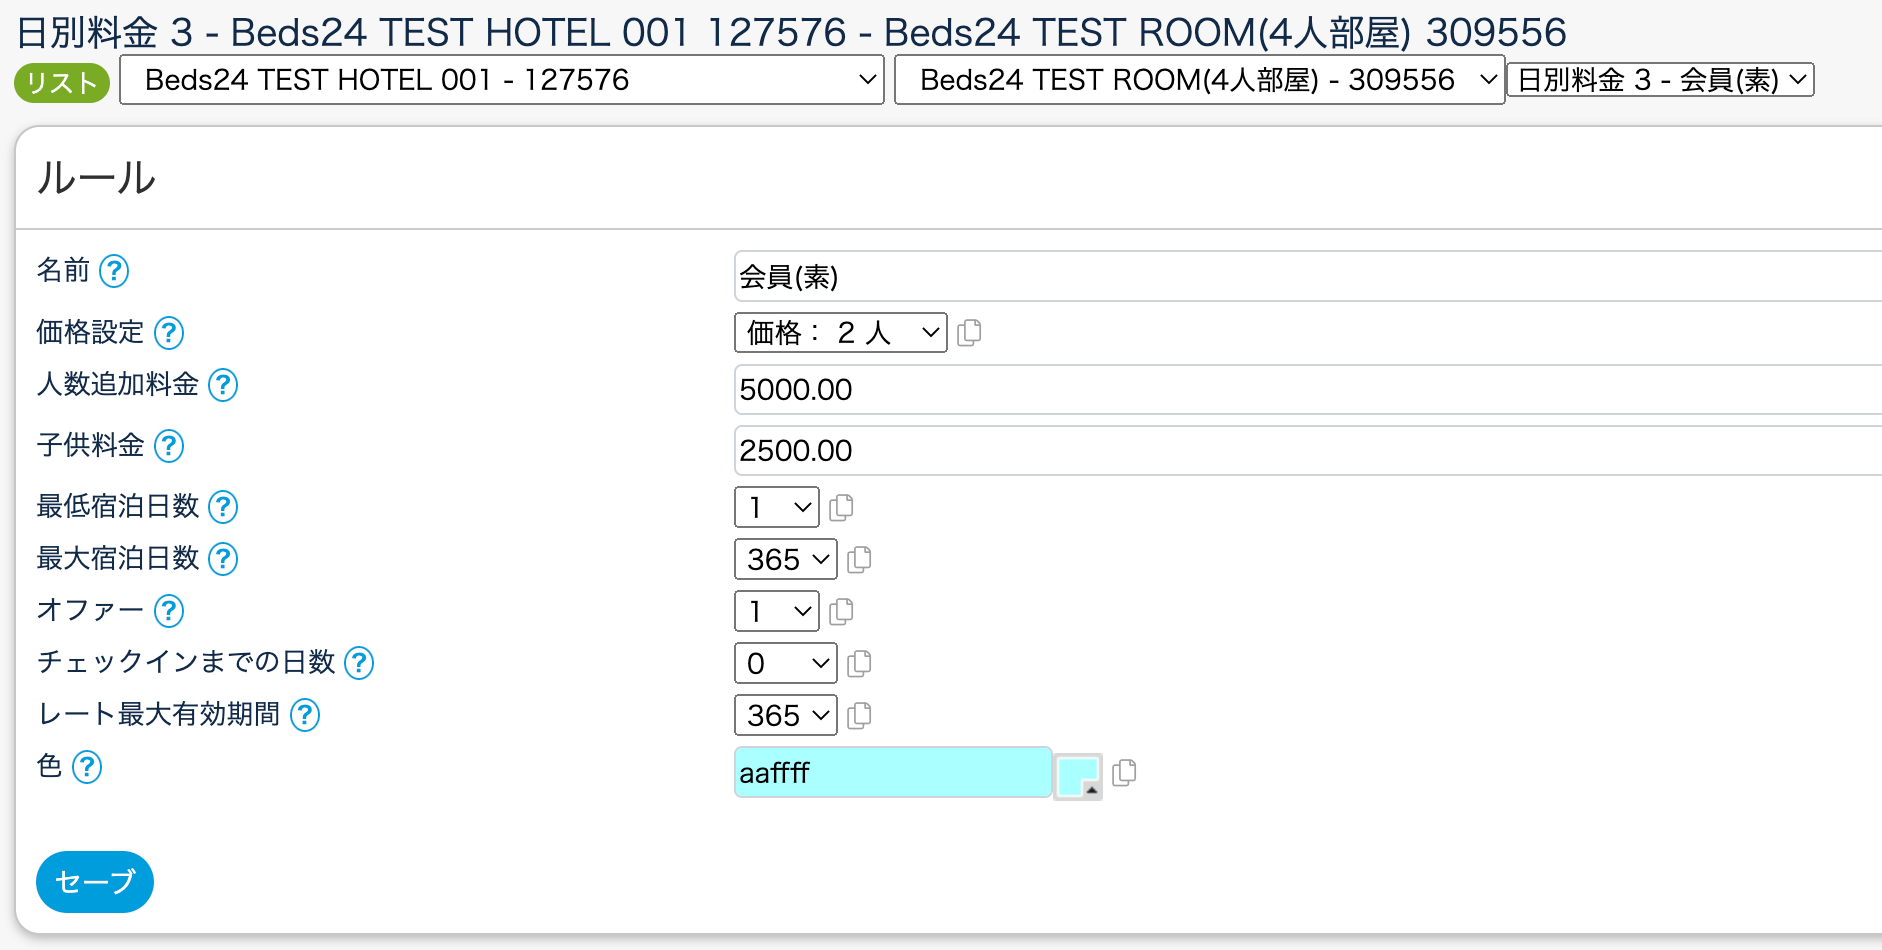
Task: Click help icon next to 名前
Action: coord(114,271)
